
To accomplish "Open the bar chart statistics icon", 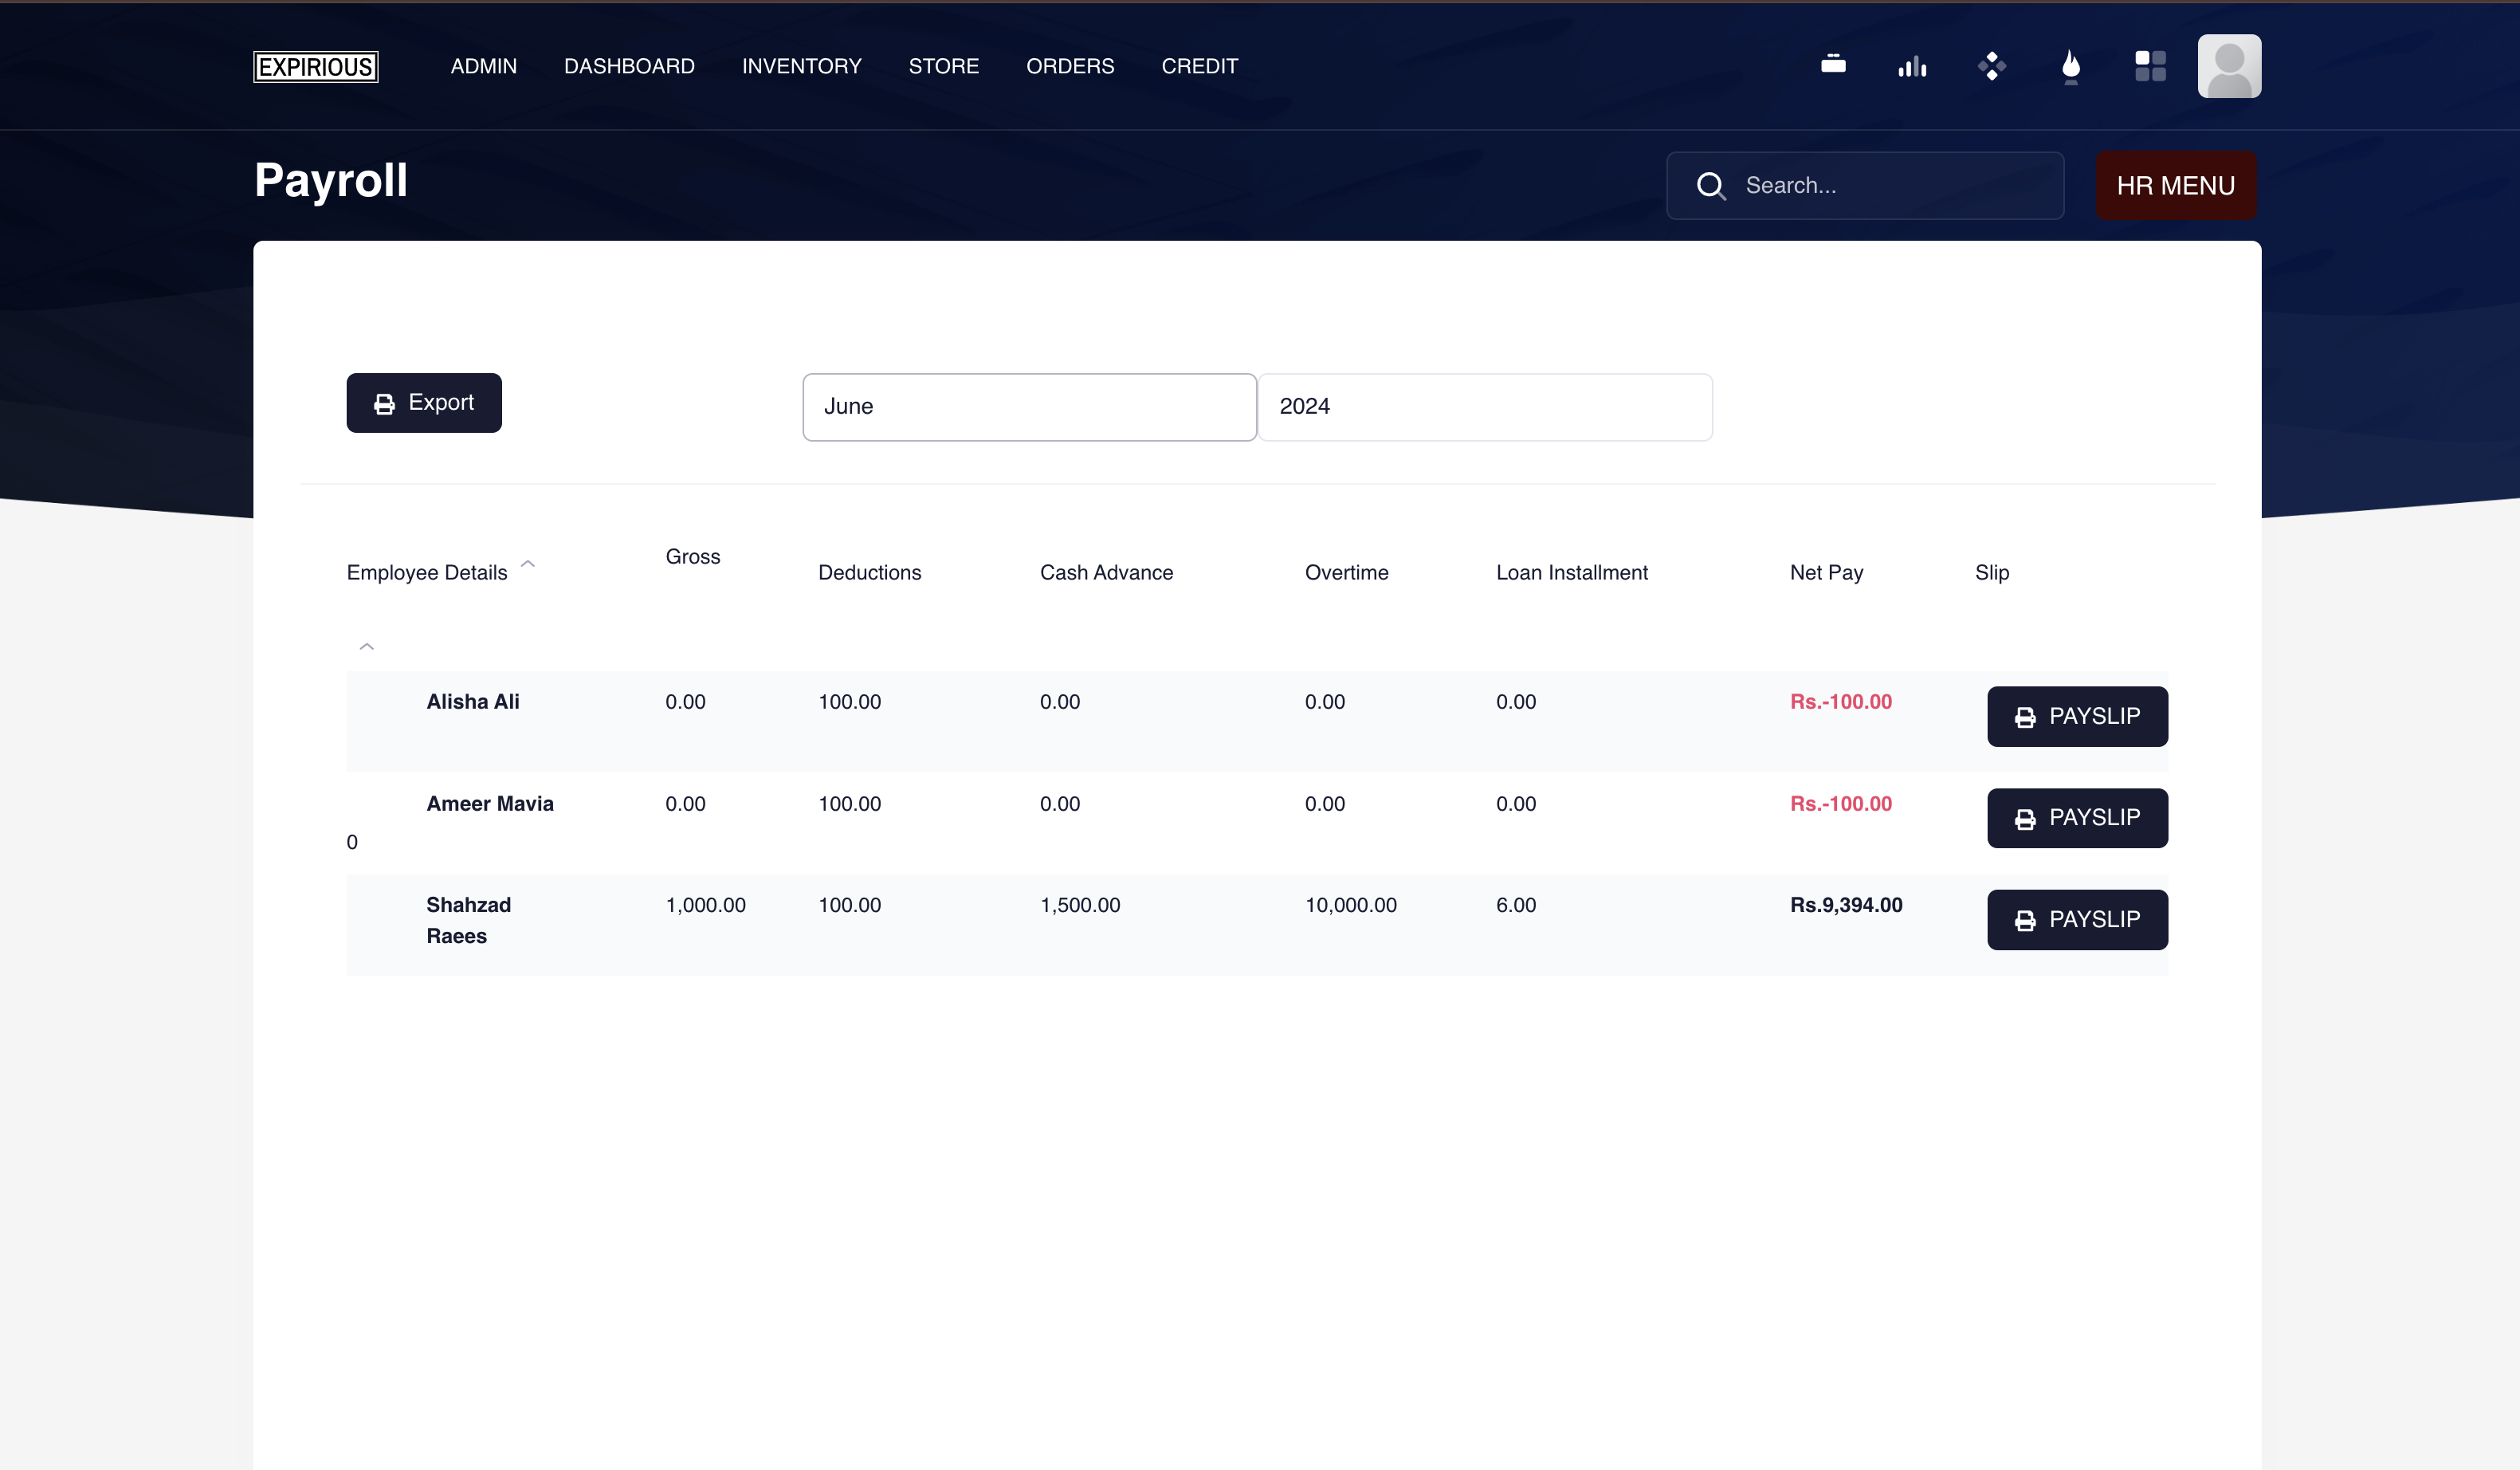I will click(1912, 66).
